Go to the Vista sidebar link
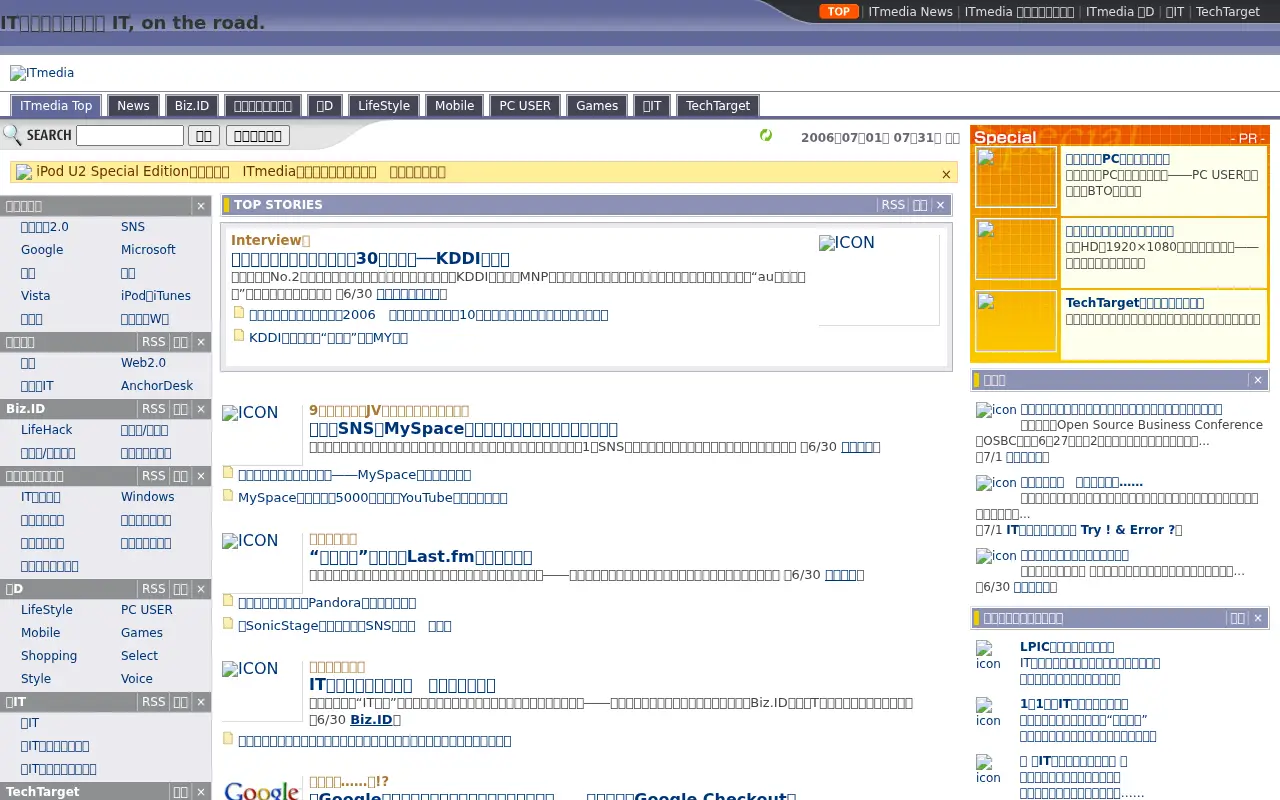This screenshot has height=800, width=1280. [36, 296]
